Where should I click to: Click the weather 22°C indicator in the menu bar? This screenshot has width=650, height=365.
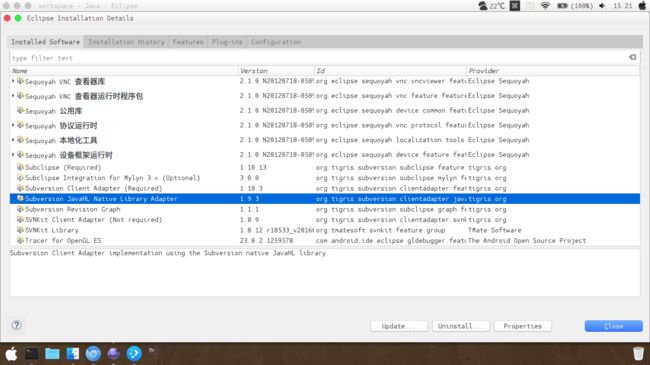491,6
